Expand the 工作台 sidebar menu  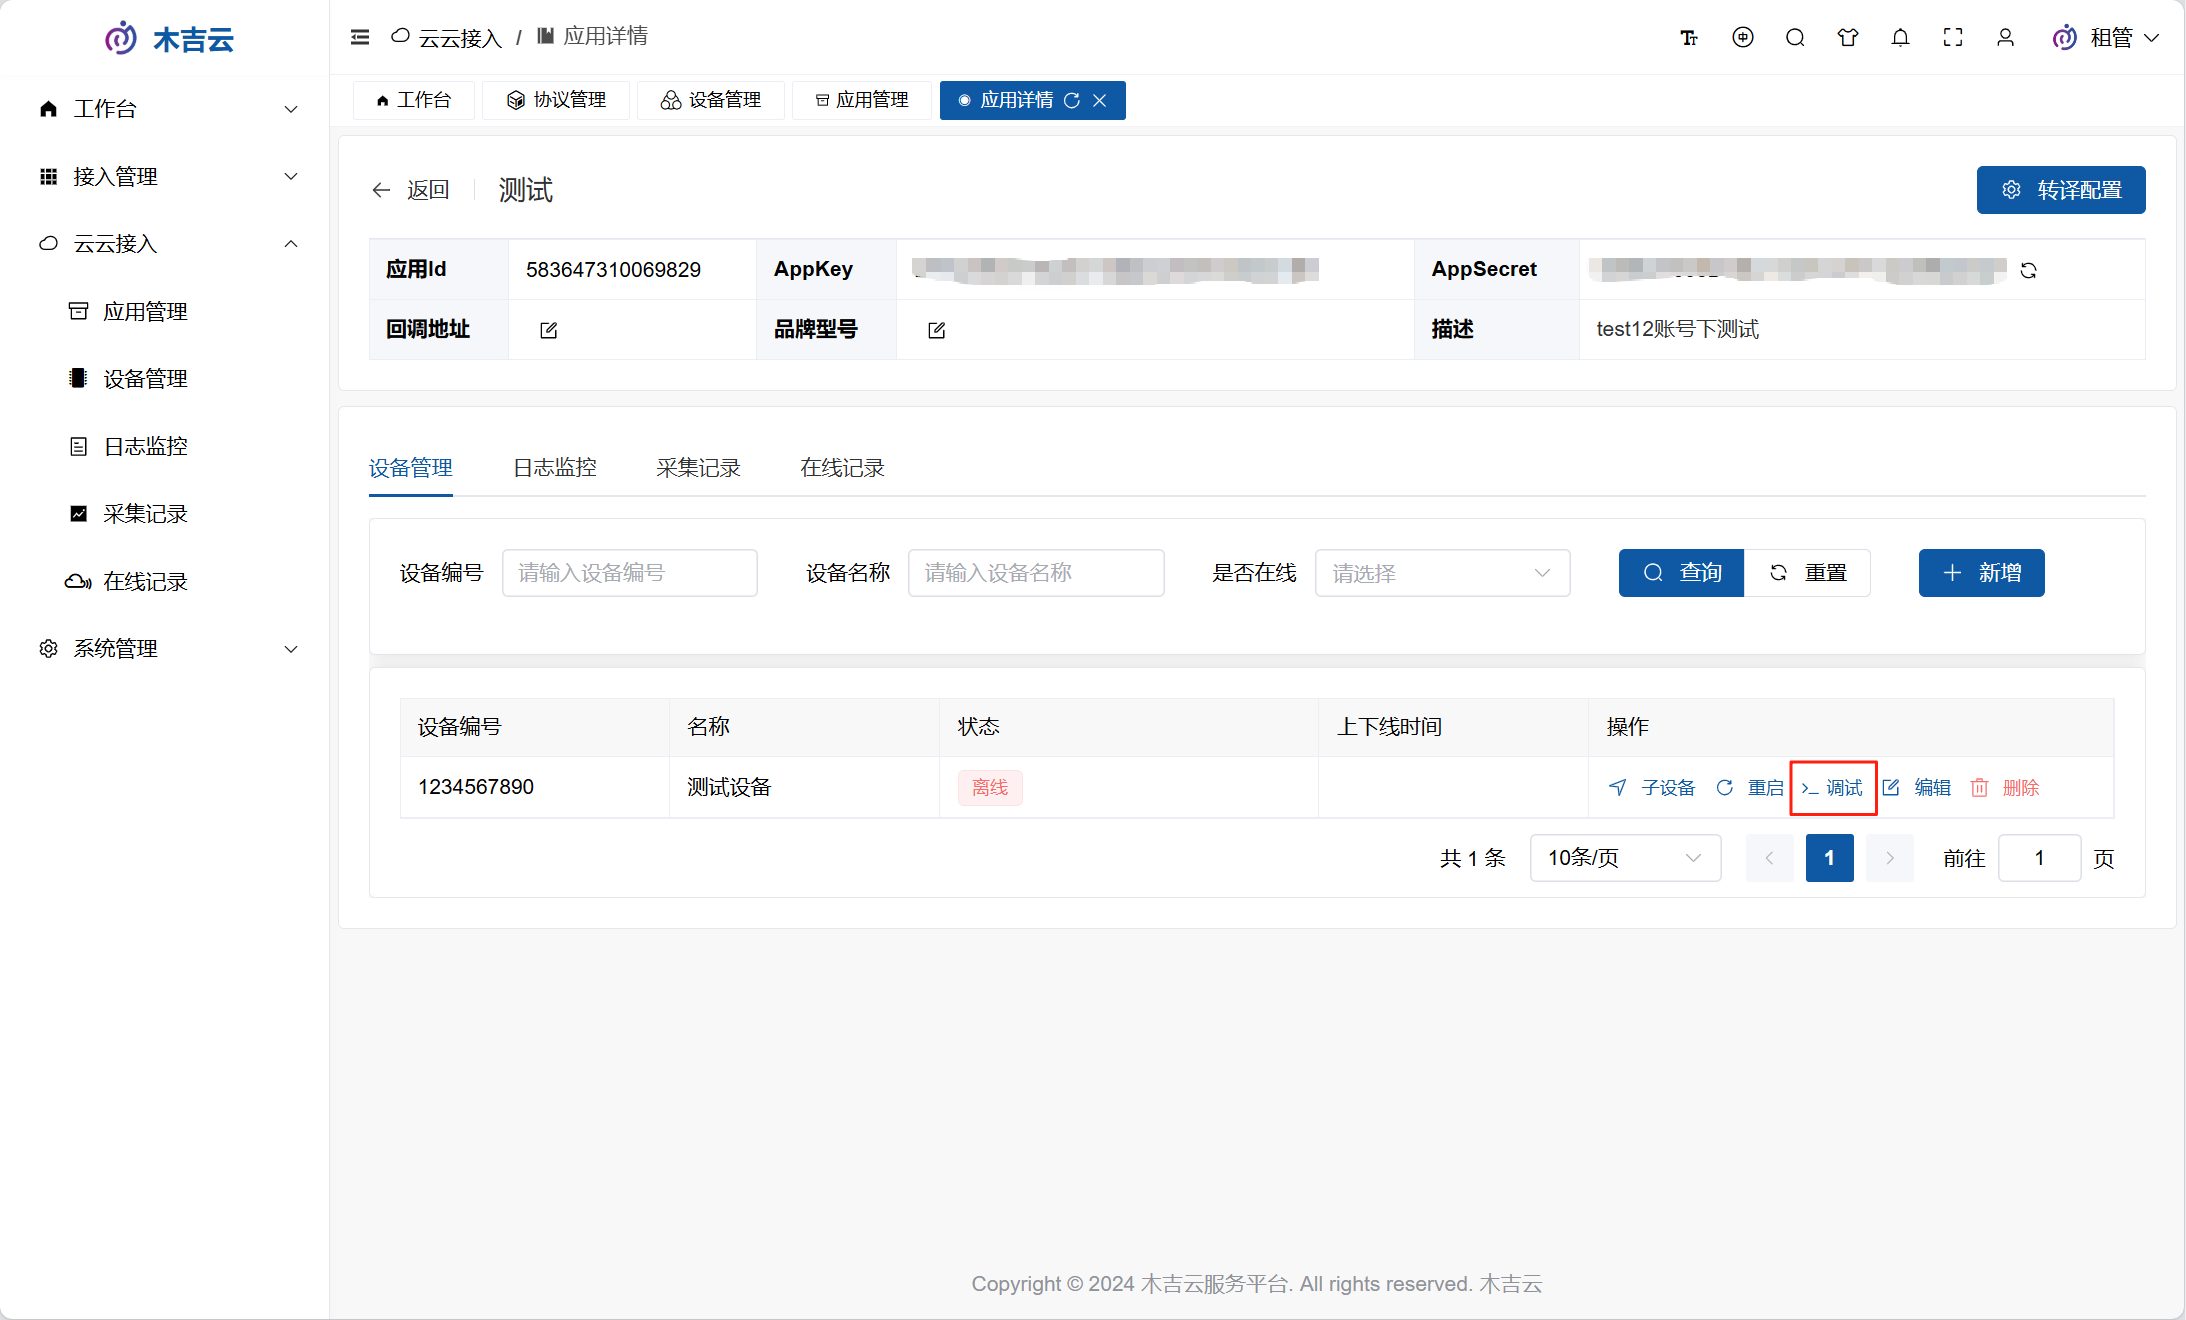(x=165, y=109)
